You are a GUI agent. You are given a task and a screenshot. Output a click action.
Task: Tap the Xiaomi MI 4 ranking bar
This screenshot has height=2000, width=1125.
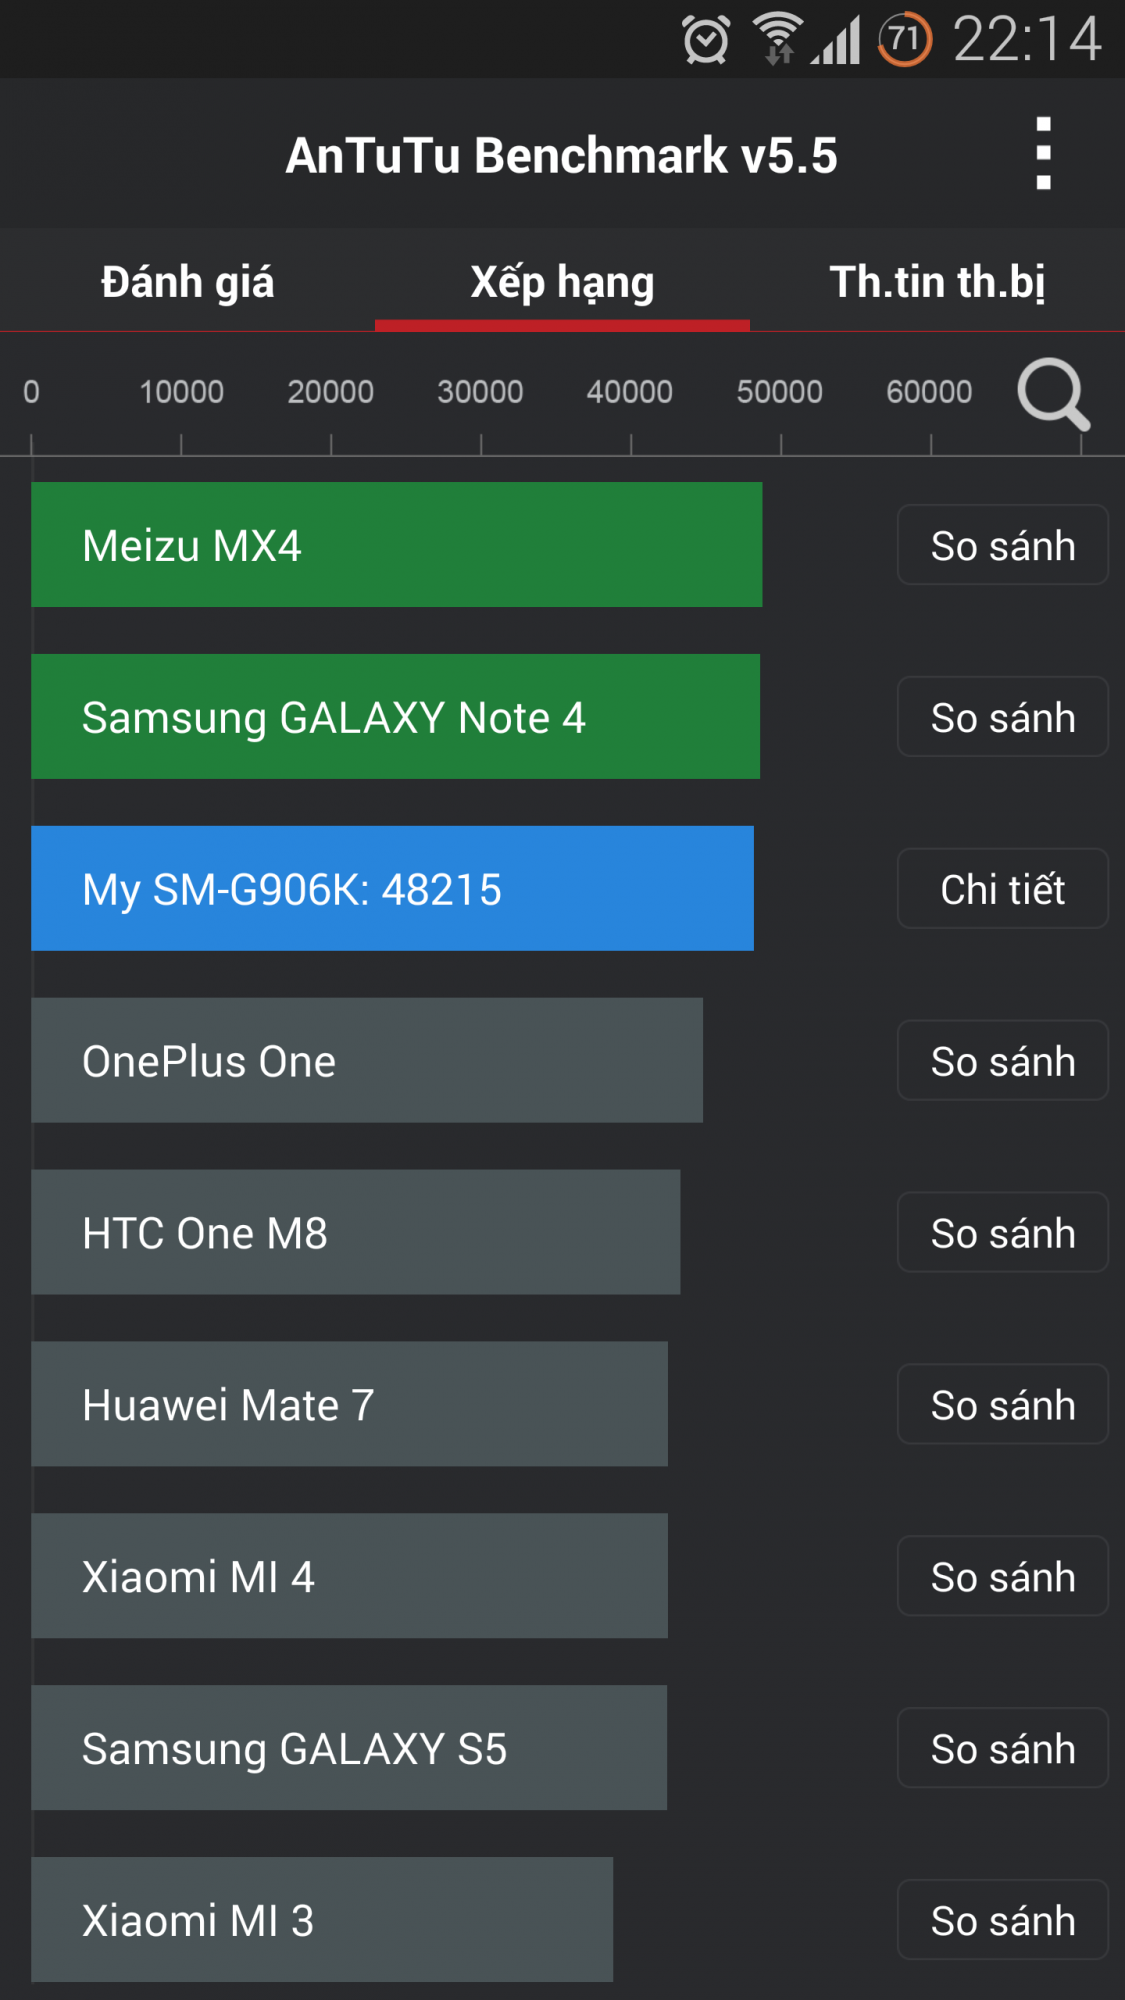pyautogui.click(x=349, y=1577)
